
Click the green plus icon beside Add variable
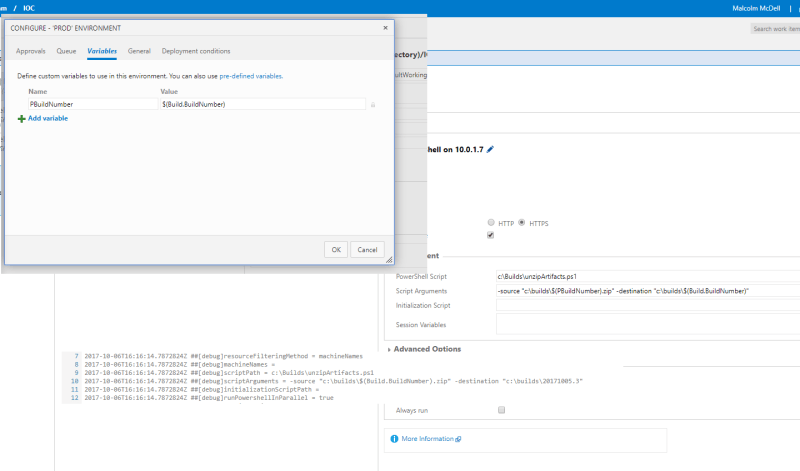[x=21, y=119]
